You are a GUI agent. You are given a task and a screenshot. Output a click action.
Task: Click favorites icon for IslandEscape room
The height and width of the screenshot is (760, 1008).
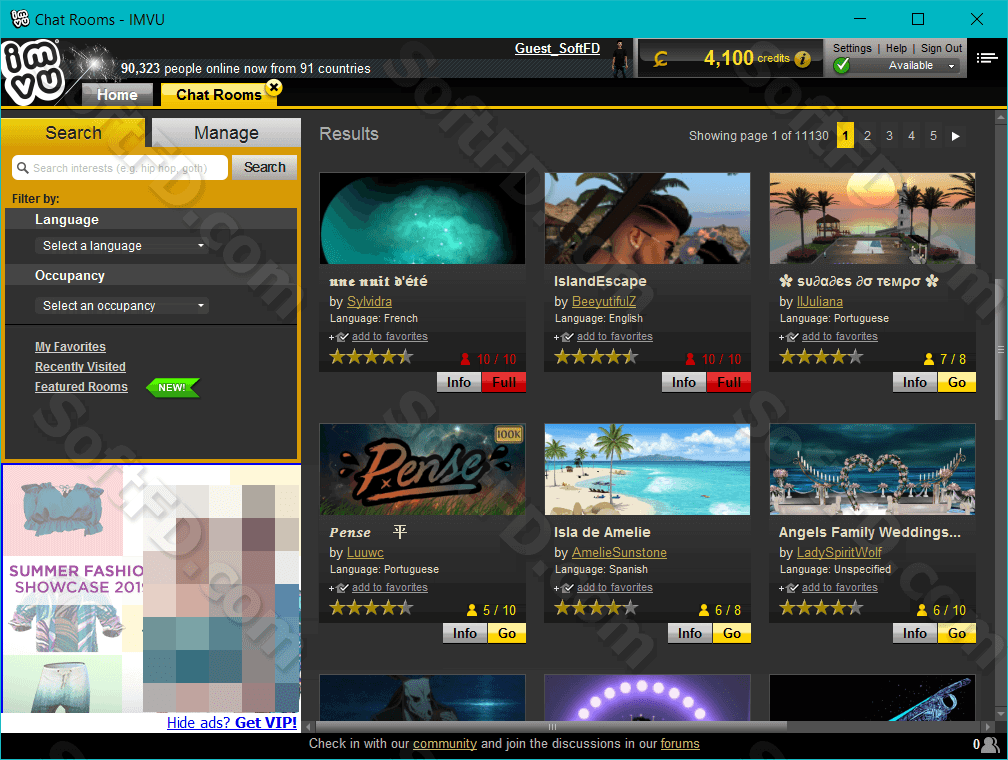pyautogui.click(x=564, y=337)
